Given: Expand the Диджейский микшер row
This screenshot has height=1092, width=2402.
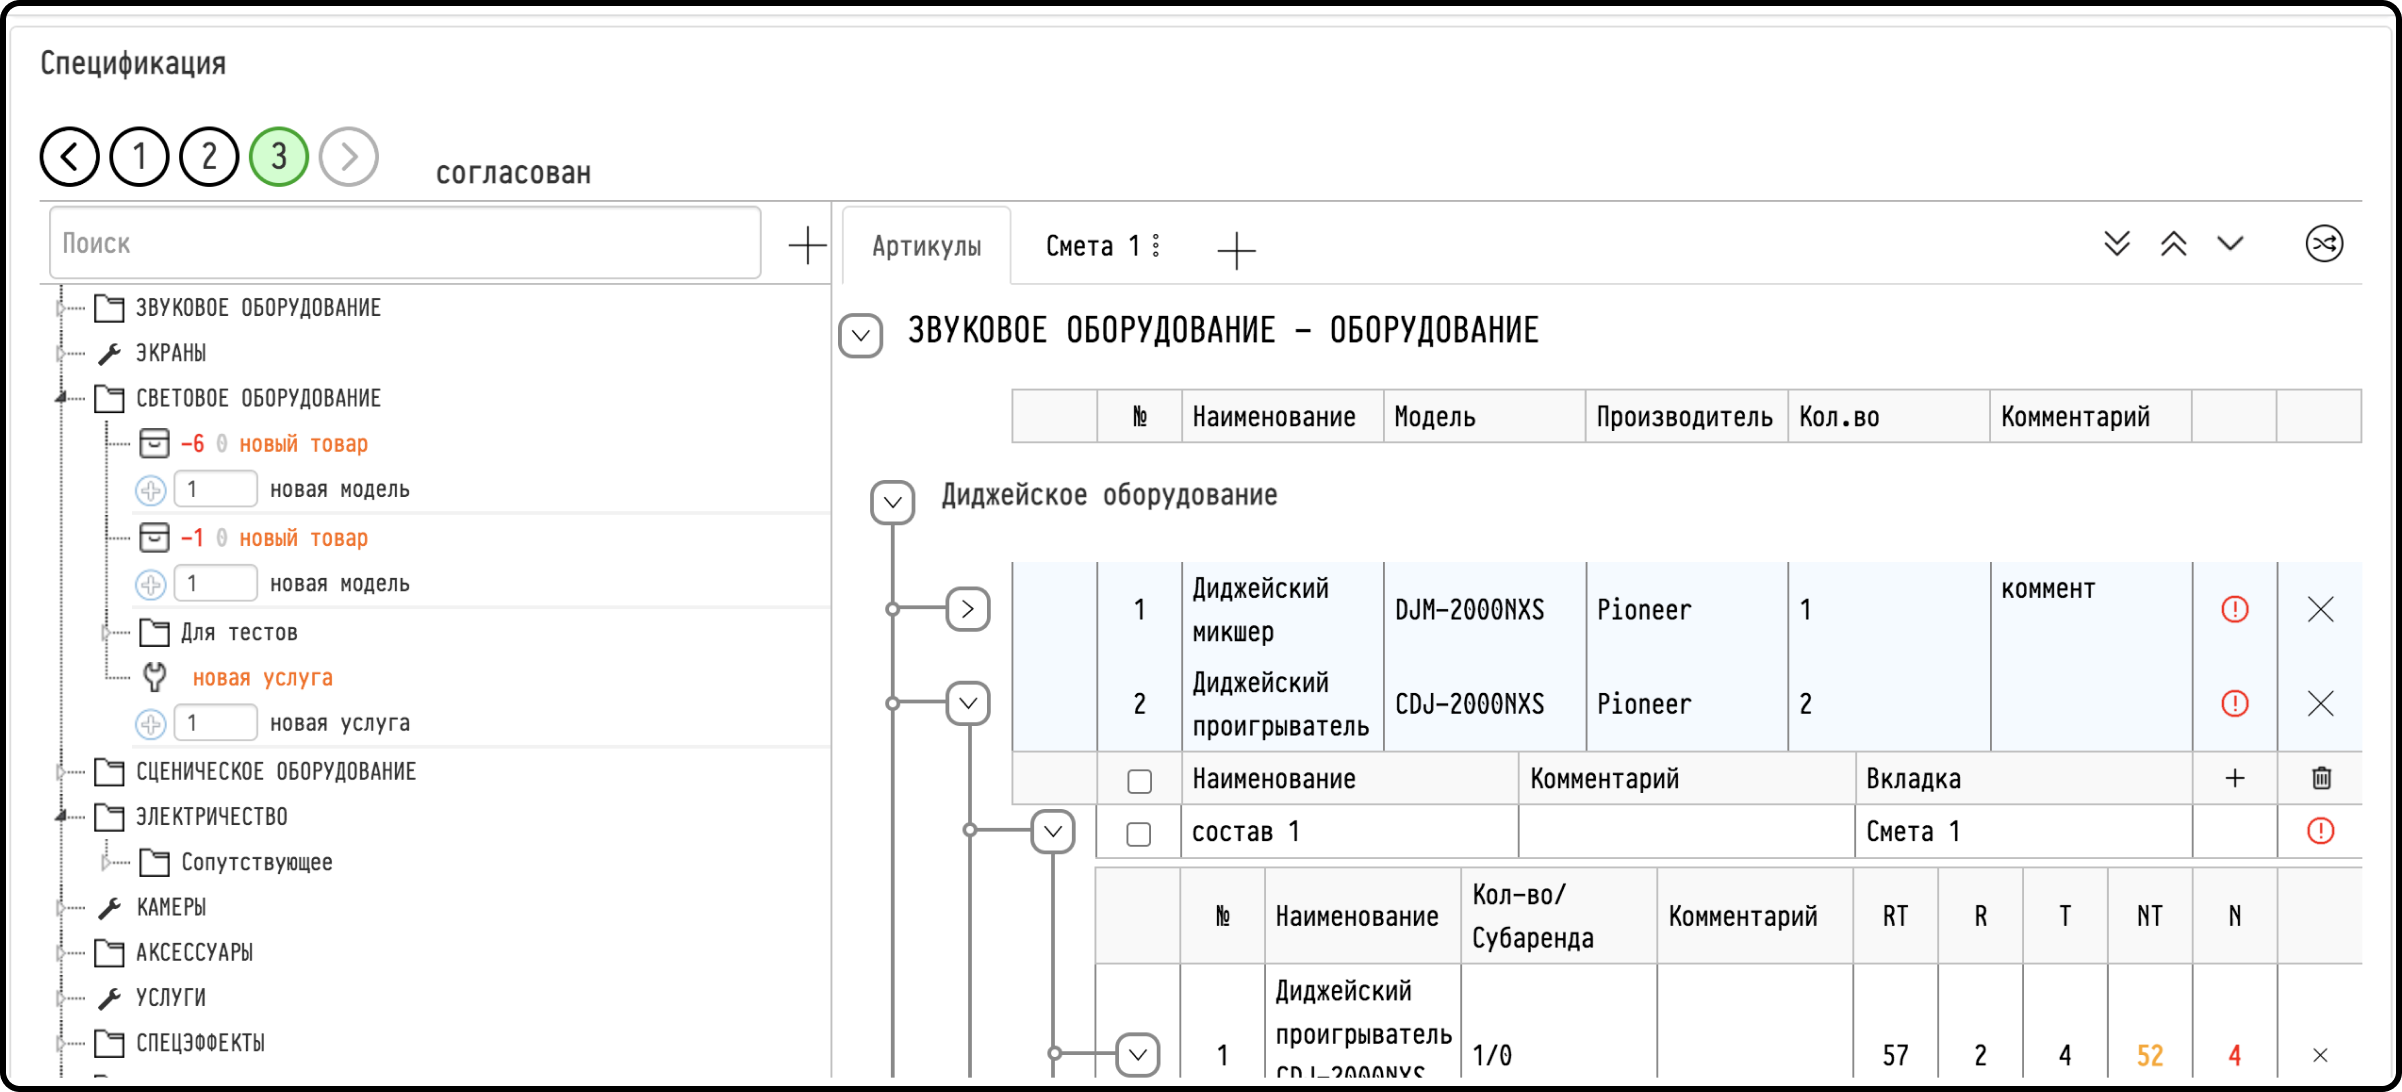Looking at the screenshot, I should [x=967, y=609].
